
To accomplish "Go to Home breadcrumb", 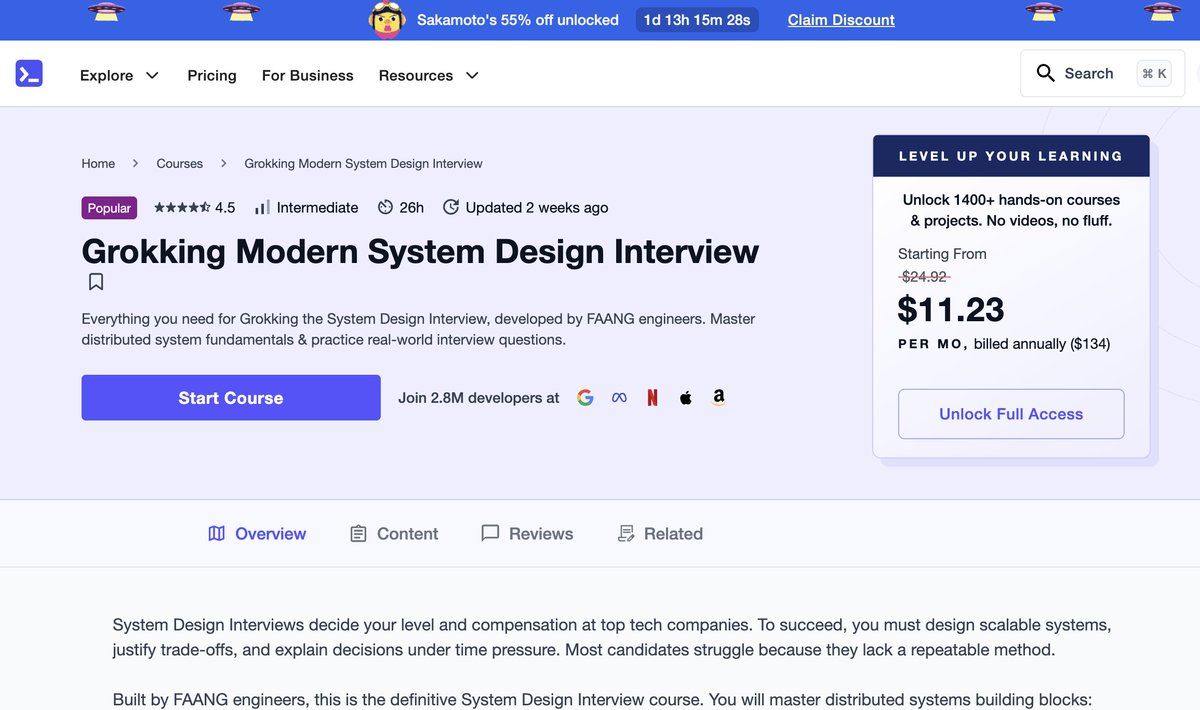I will (x=98, y=163).
